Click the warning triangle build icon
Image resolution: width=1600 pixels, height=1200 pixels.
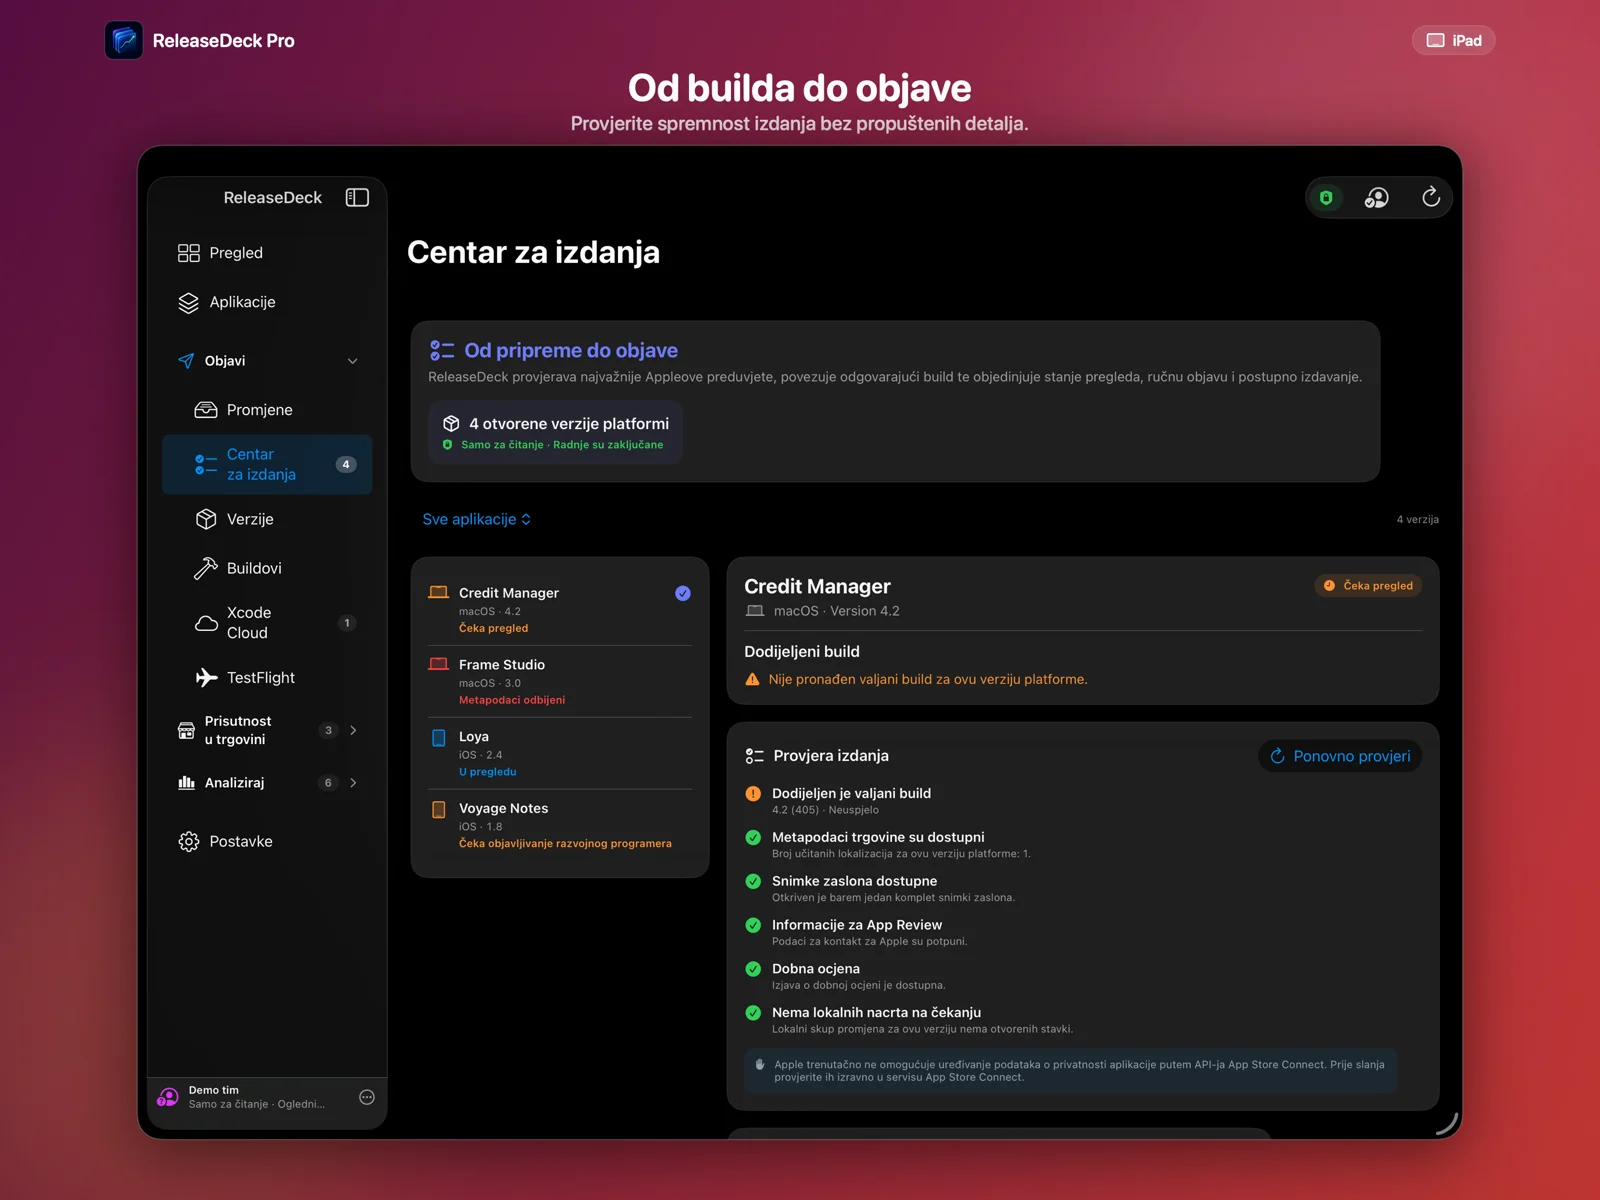click(x=753, y=680)
